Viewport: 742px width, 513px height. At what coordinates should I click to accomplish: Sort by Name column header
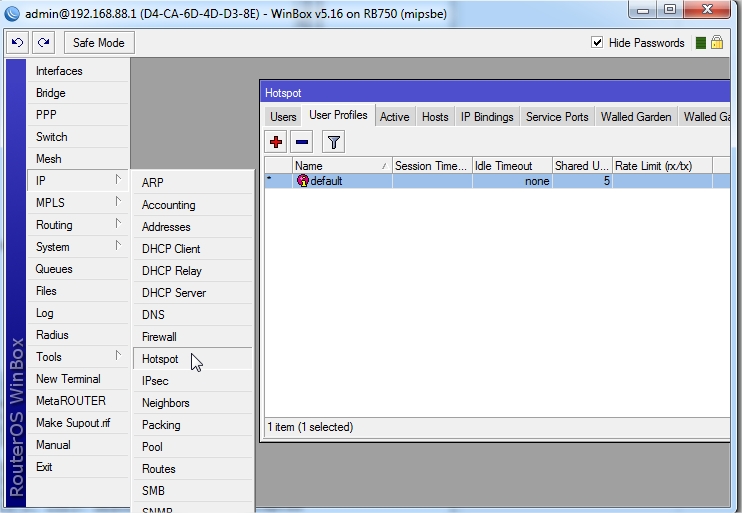click(x=342, y=166)
